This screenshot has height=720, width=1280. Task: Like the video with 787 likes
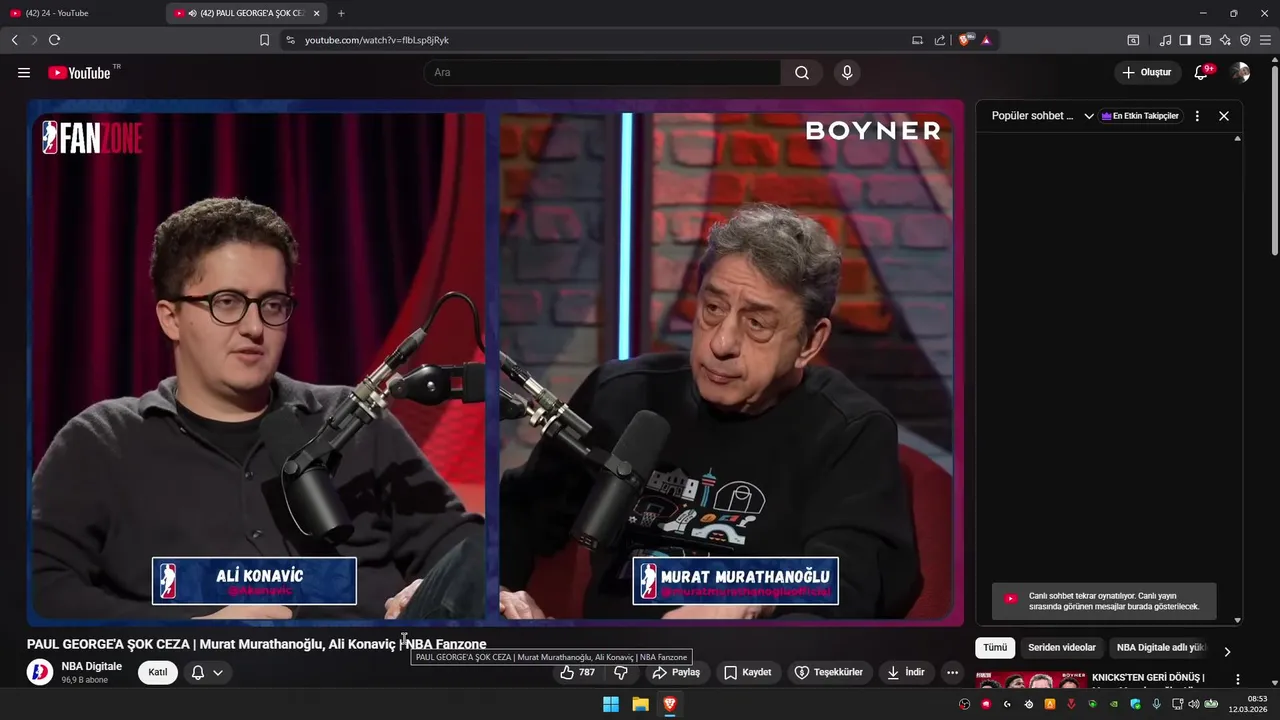point(578,672)
